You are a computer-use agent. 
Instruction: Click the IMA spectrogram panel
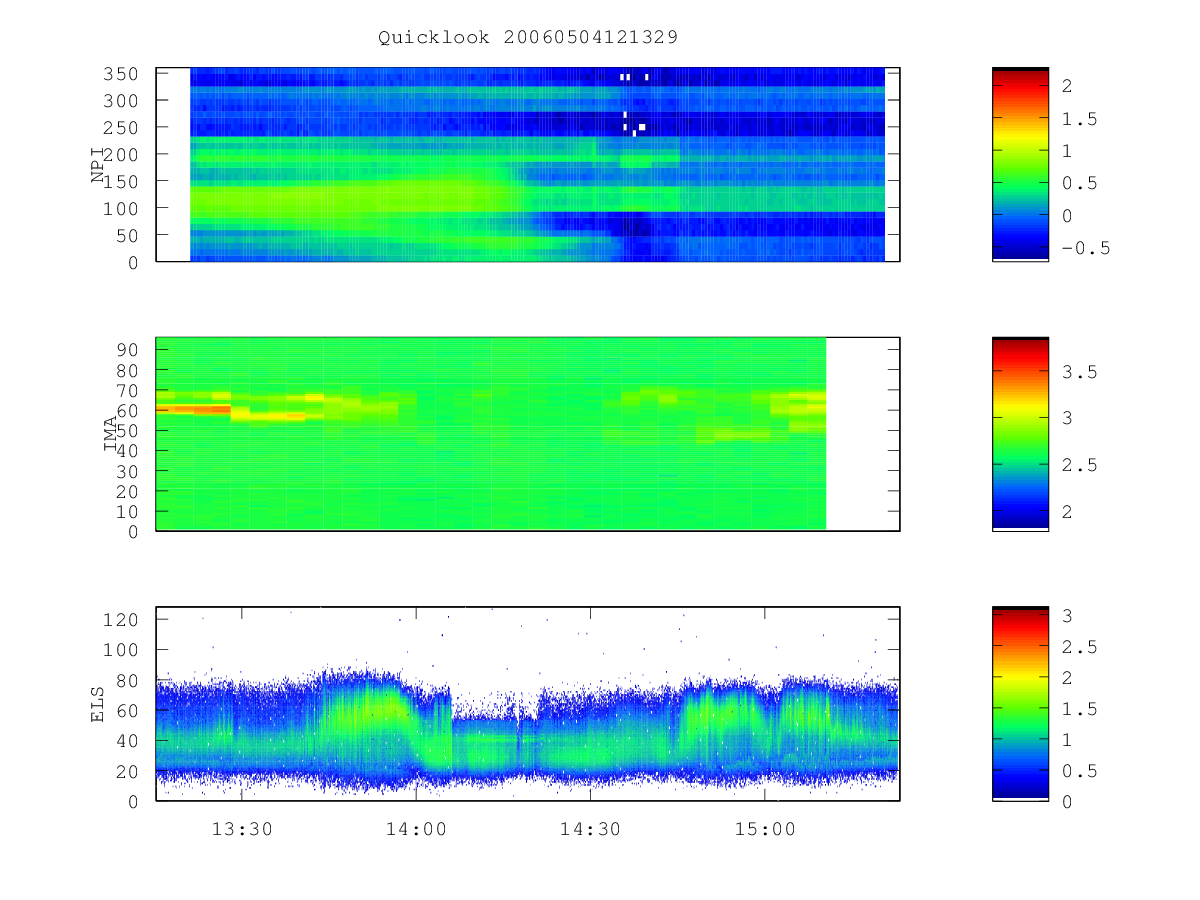coord(528,434)
